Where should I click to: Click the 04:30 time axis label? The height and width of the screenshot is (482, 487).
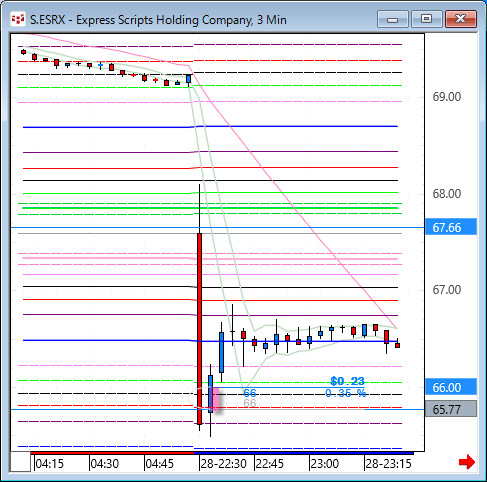[x=105, y=464]
